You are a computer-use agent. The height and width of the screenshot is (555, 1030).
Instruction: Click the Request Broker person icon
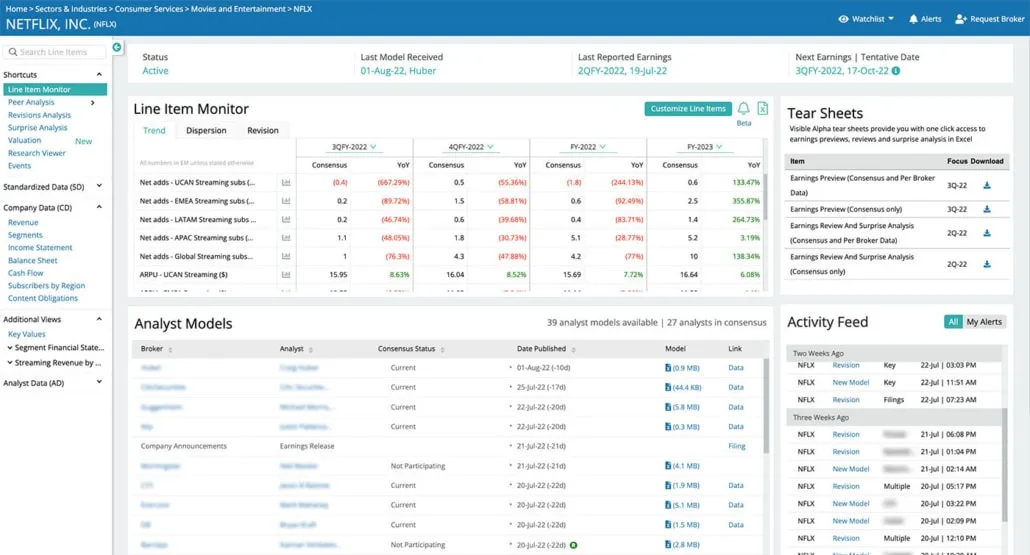coord(960,19)
